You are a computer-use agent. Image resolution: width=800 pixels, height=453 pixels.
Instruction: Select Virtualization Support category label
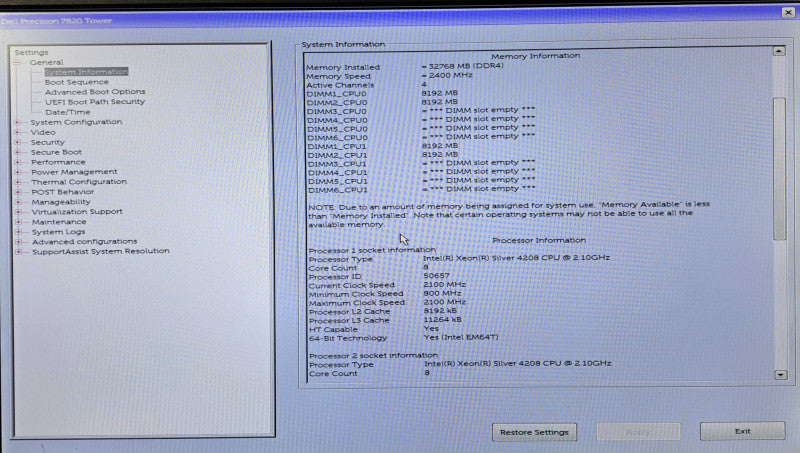[77, 212]
